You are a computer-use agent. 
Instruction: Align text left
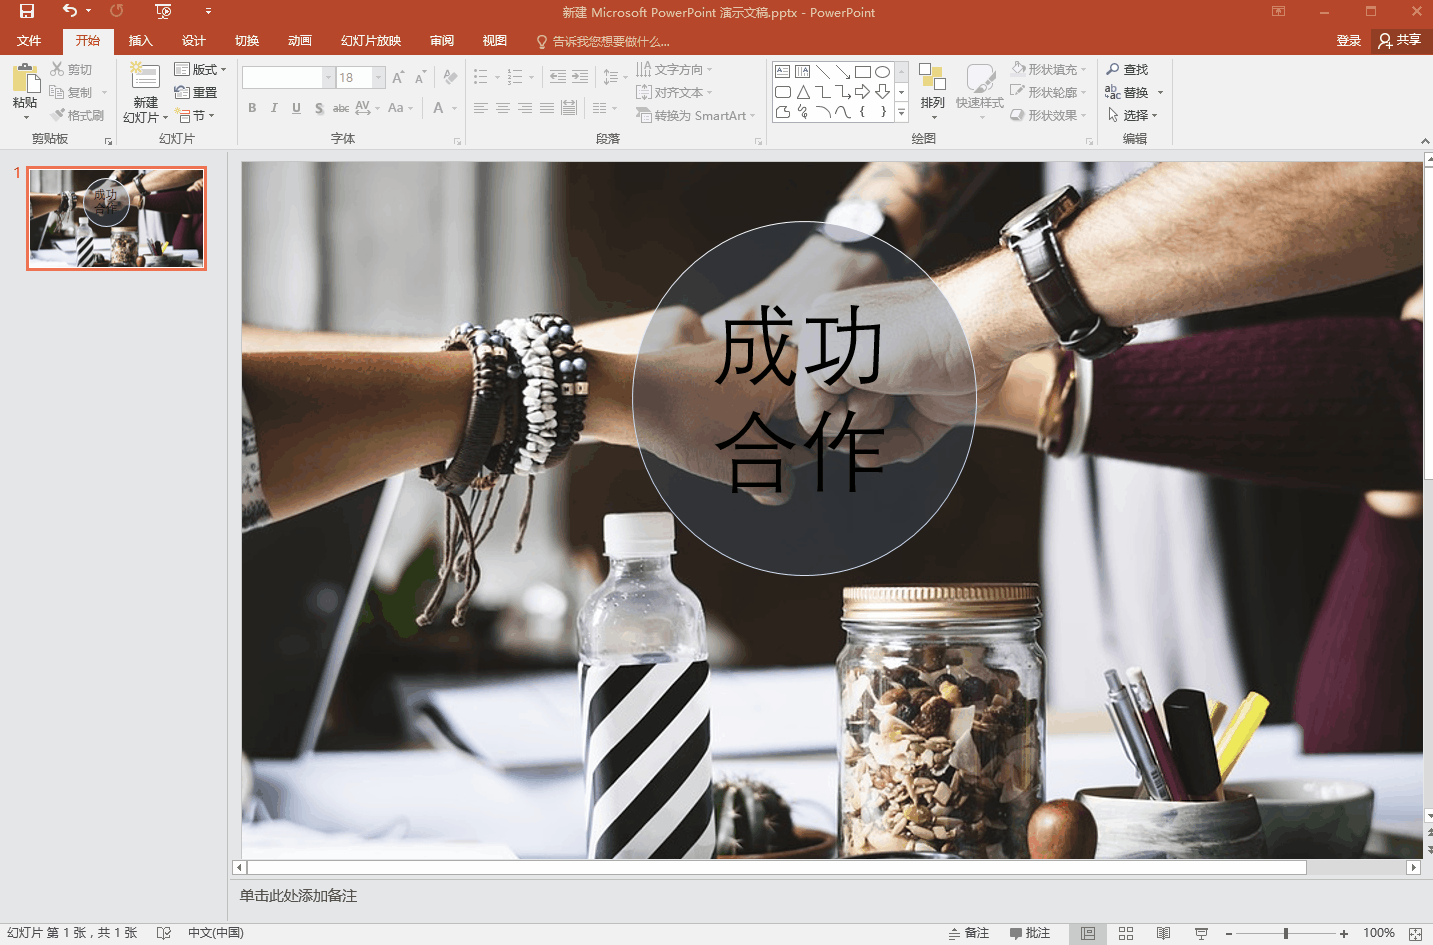(481, 108)
